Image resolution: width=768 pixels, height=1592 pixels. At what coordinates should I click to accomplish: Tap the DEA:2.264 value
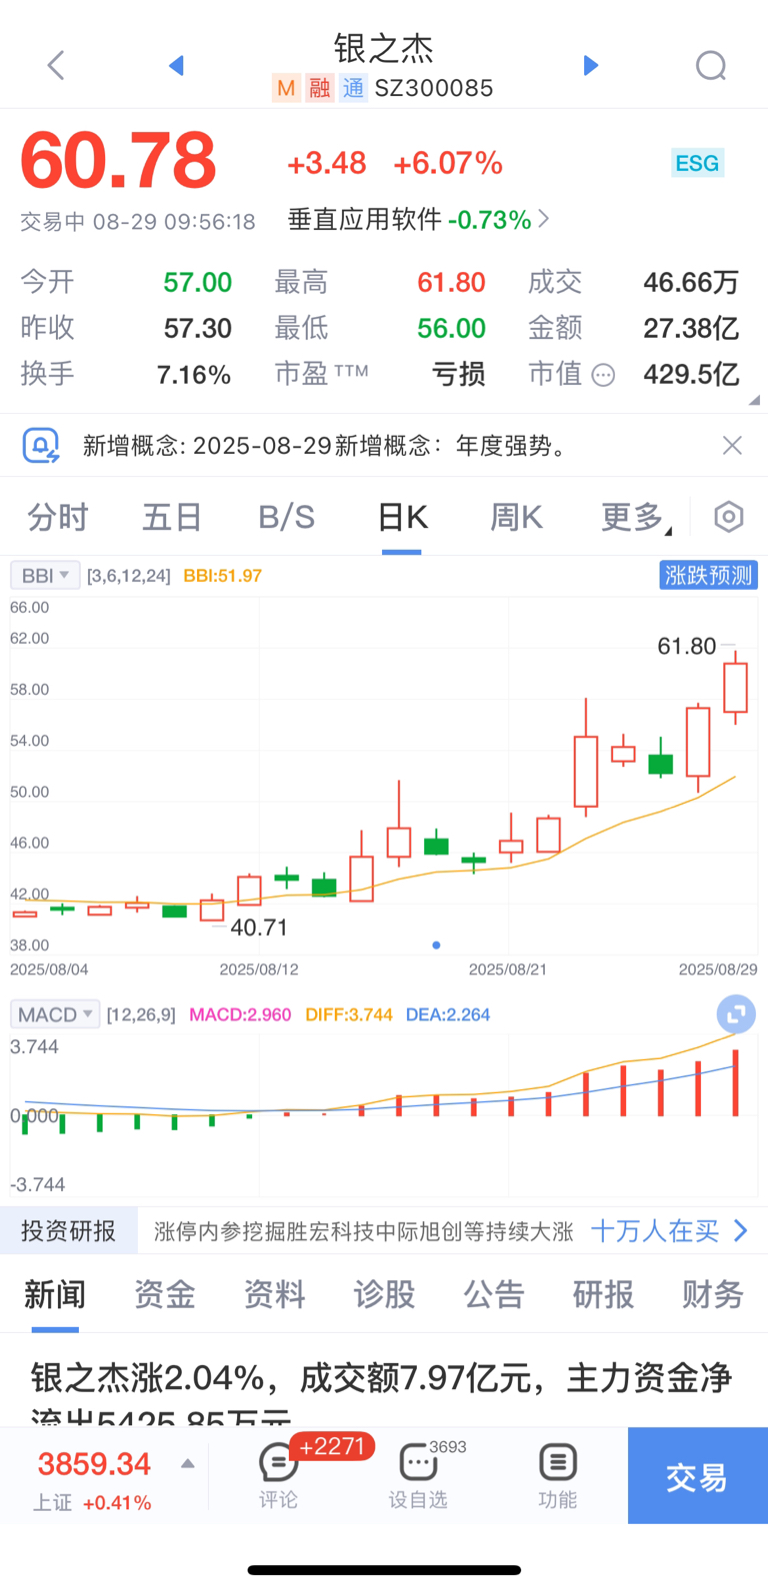coord(448,1015)
